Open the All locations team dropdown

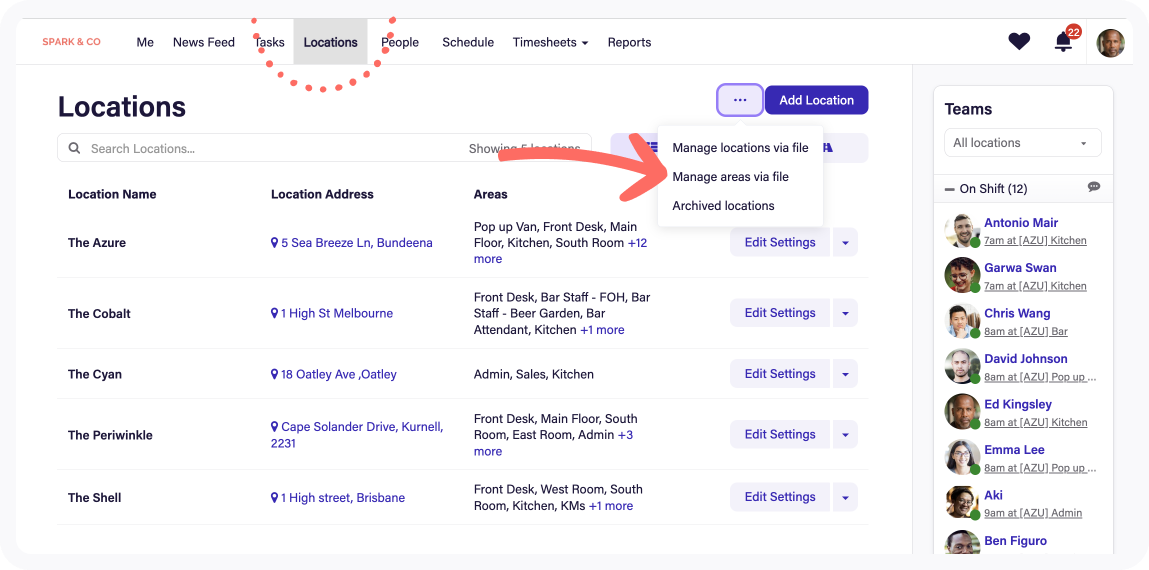tap(1022, 143)
